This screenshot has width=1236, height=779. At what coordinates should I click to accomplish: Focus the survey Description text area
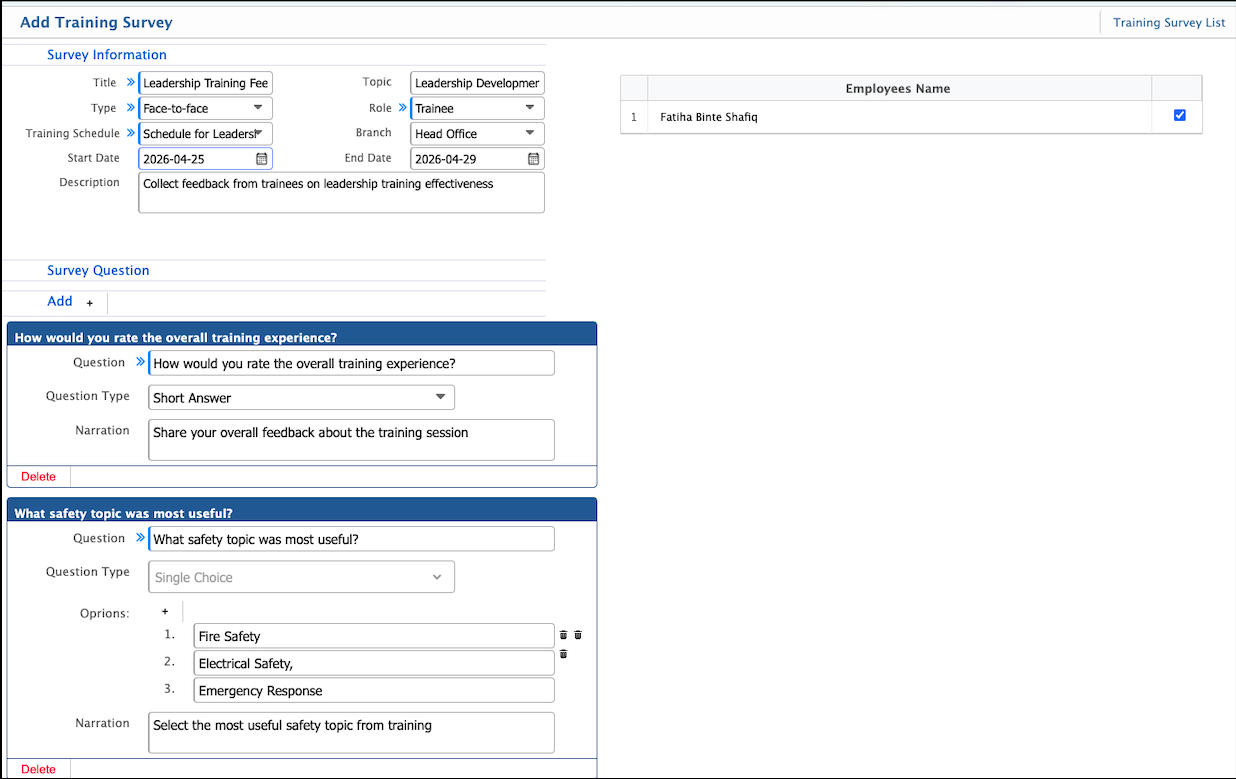pos(341,193)
